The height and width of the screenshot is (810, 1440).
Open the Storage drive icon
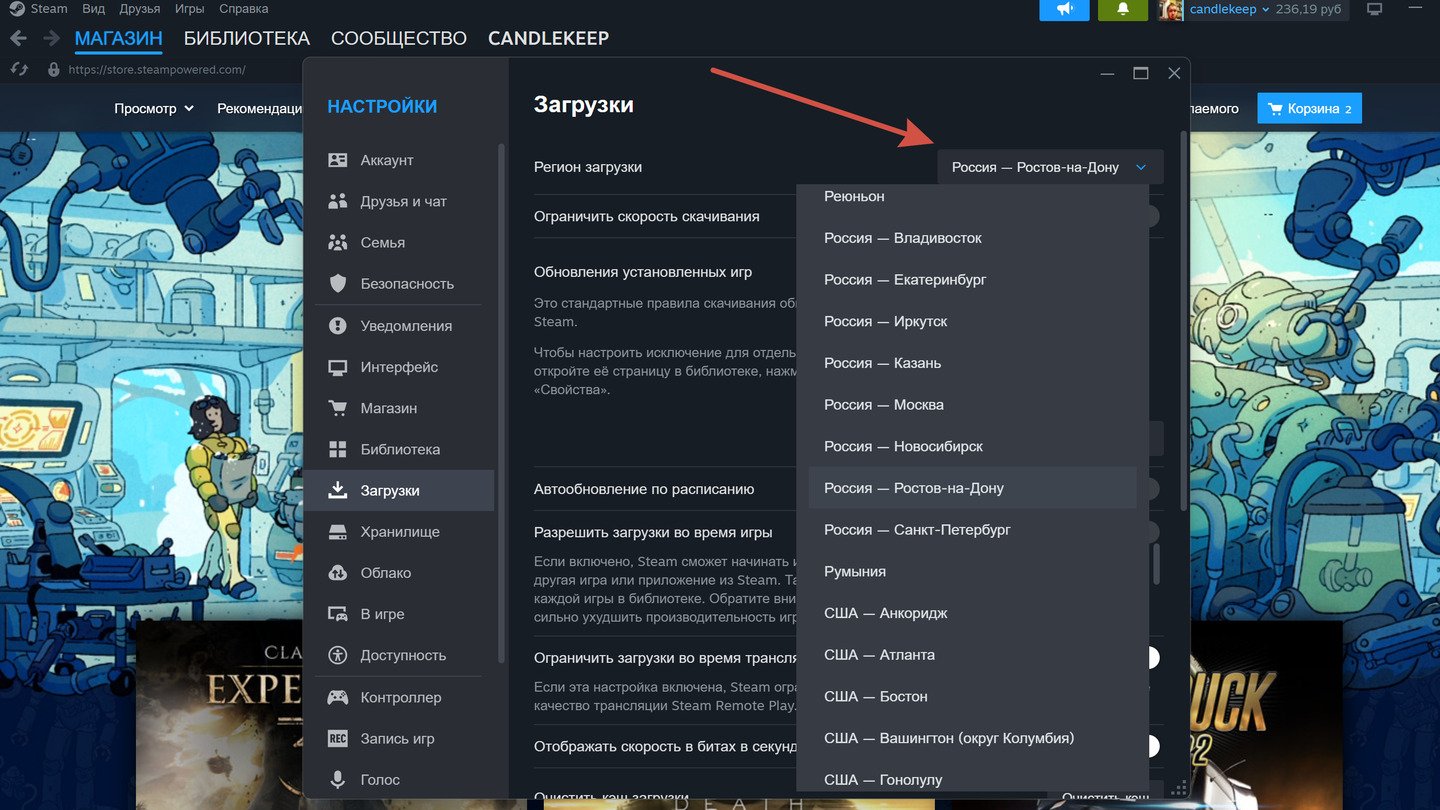click(338, 532)
